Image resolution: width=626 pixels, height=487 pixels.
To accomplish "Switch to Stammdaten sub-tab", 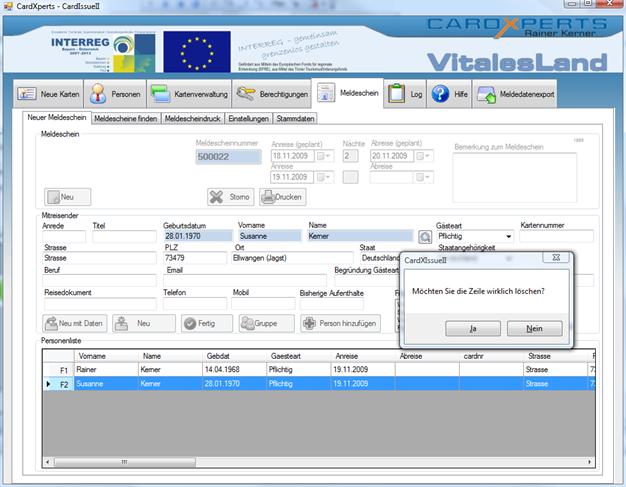I will (295, 119).
